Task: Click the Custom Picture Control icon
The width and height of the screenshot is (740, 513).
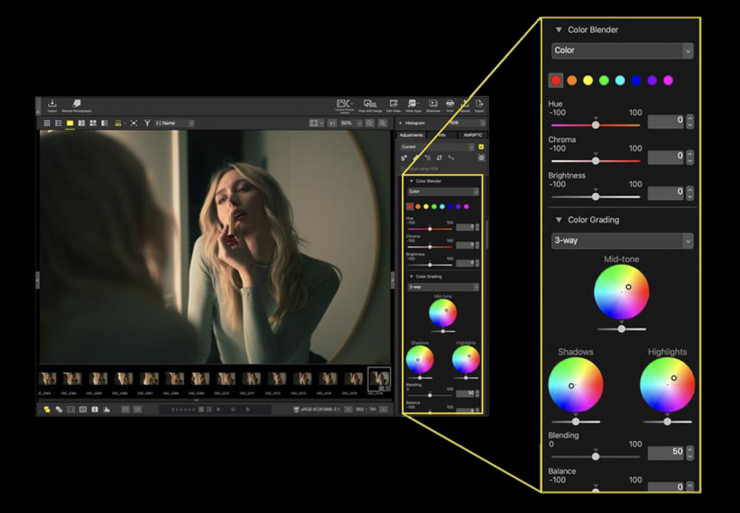Action: tap(345, 104)
